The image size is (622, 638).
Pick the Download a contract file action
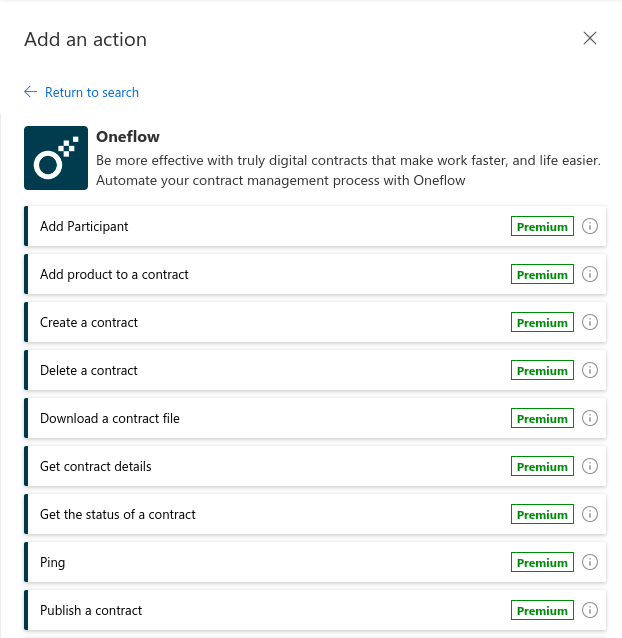click(315, 418)
